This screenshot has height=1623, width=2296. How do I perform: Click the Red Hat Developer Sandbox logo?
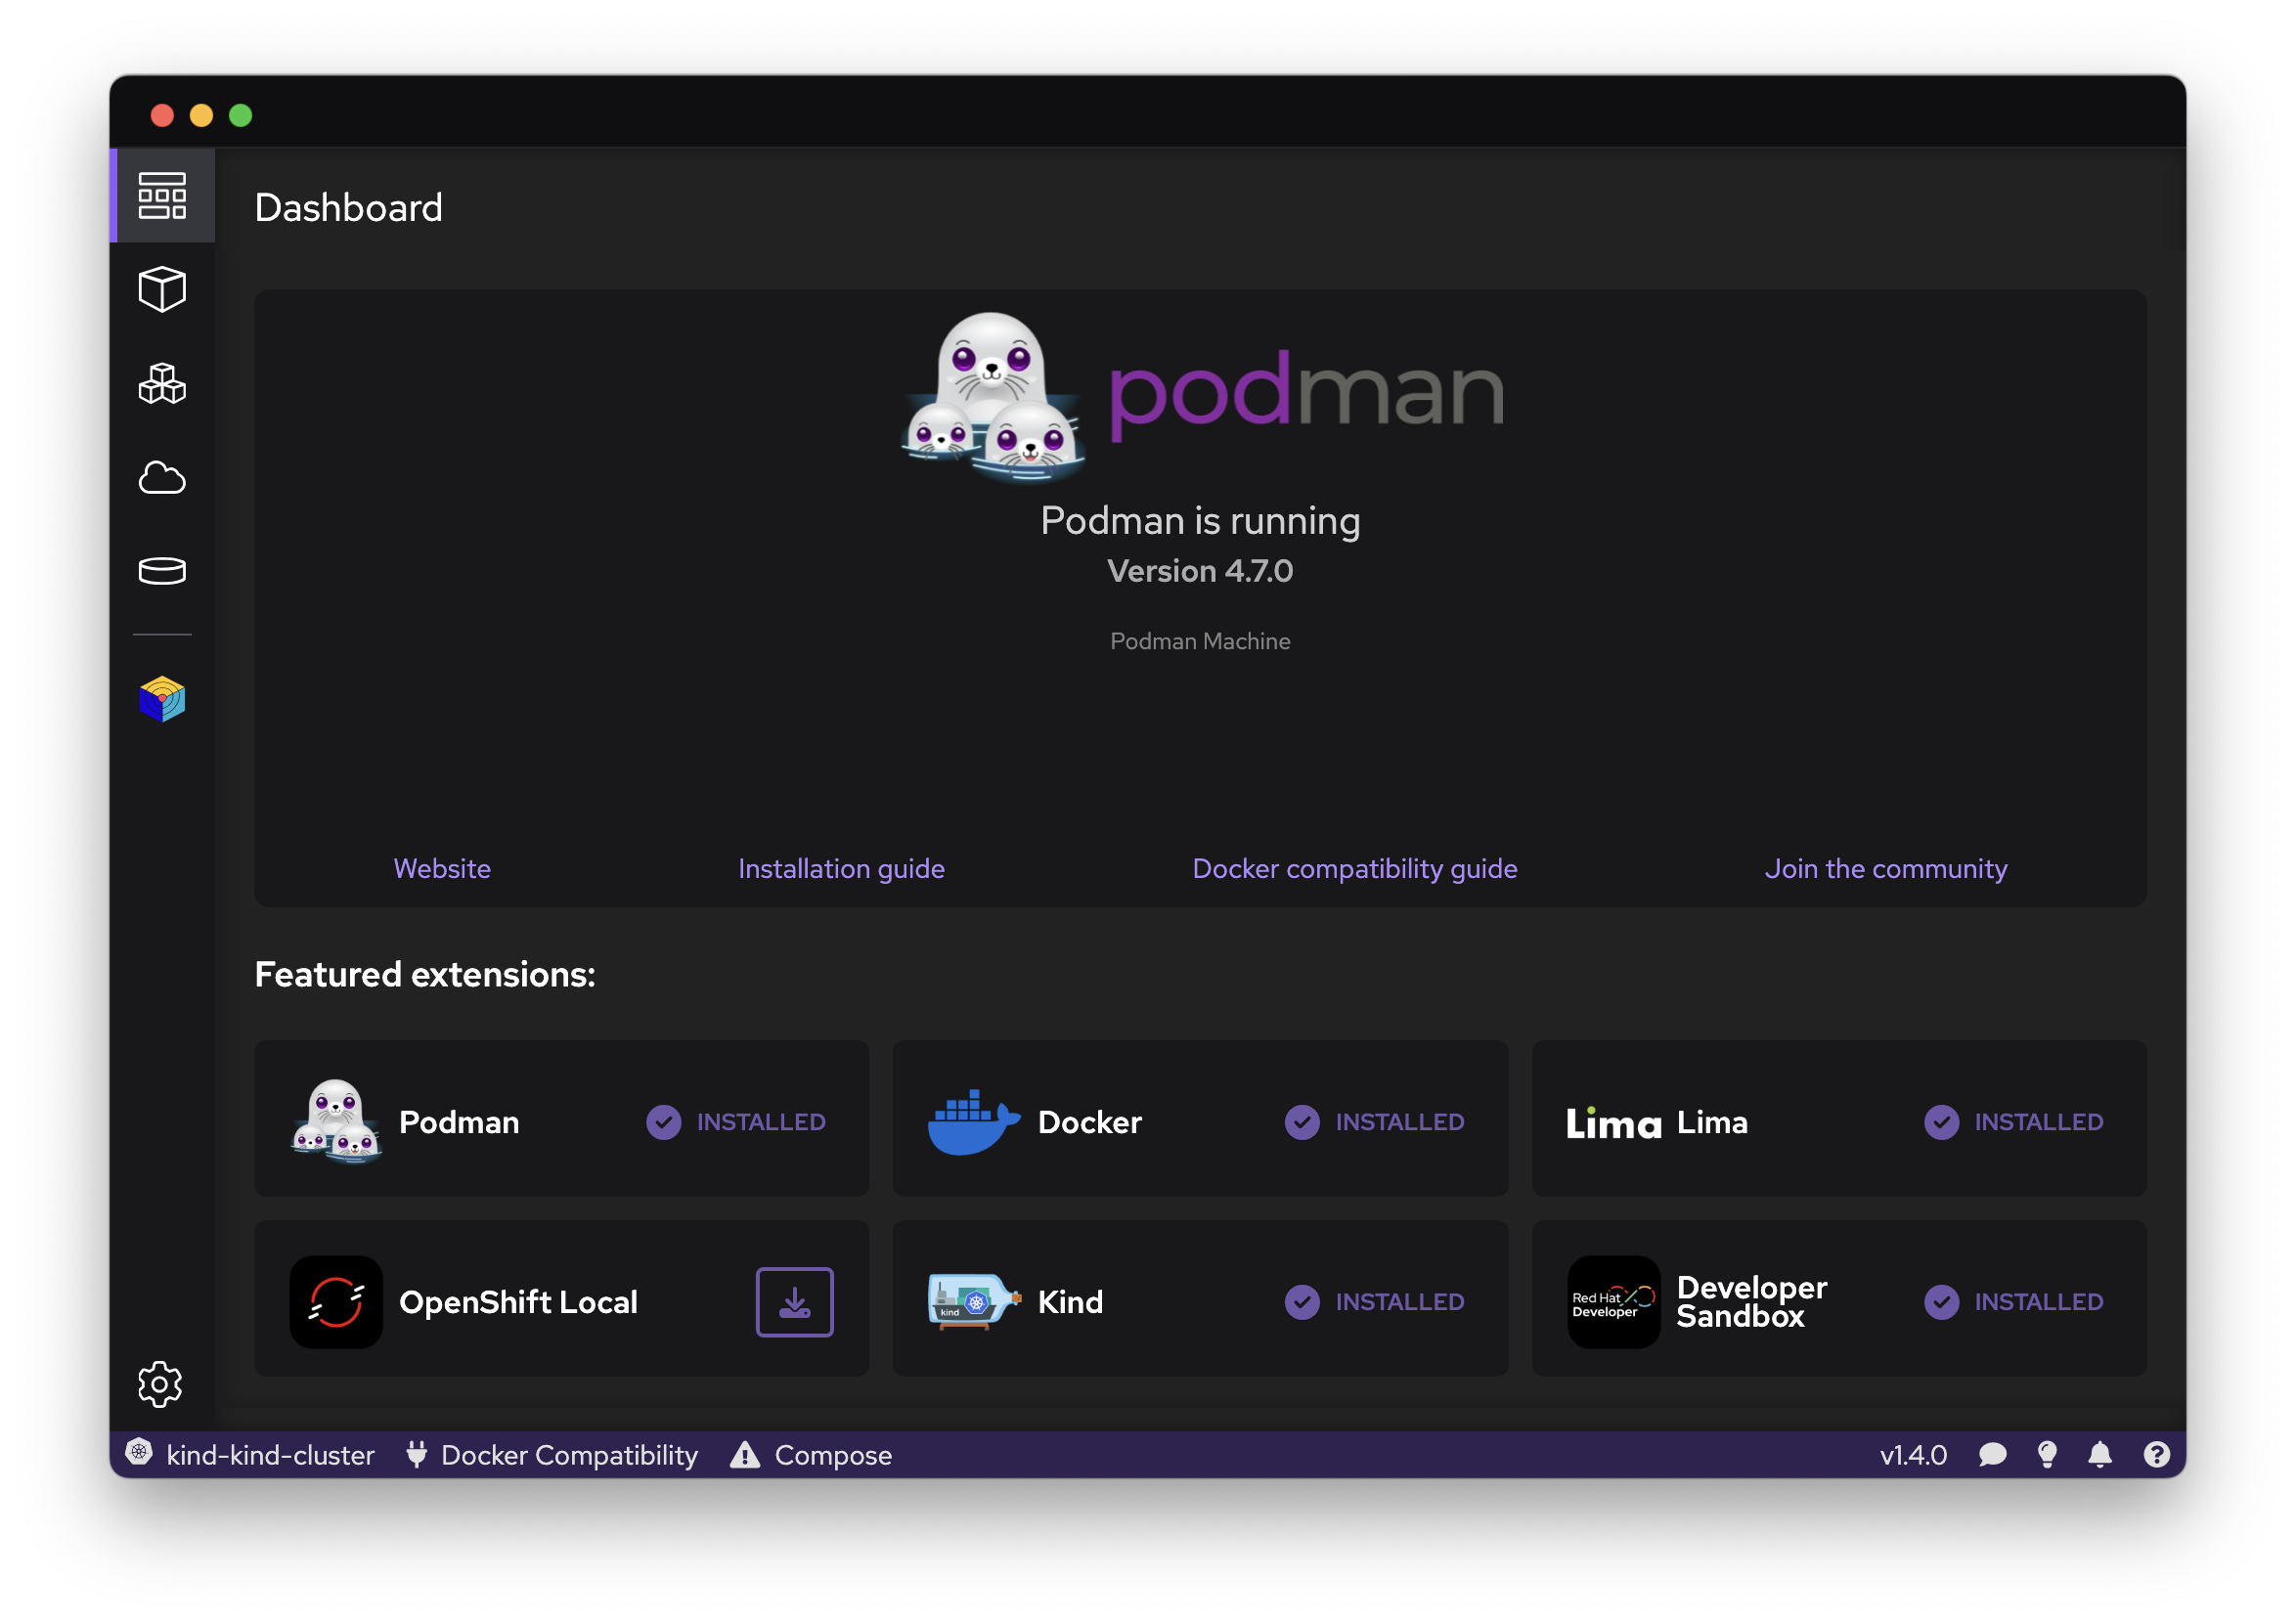[x=1613, y=1302]
